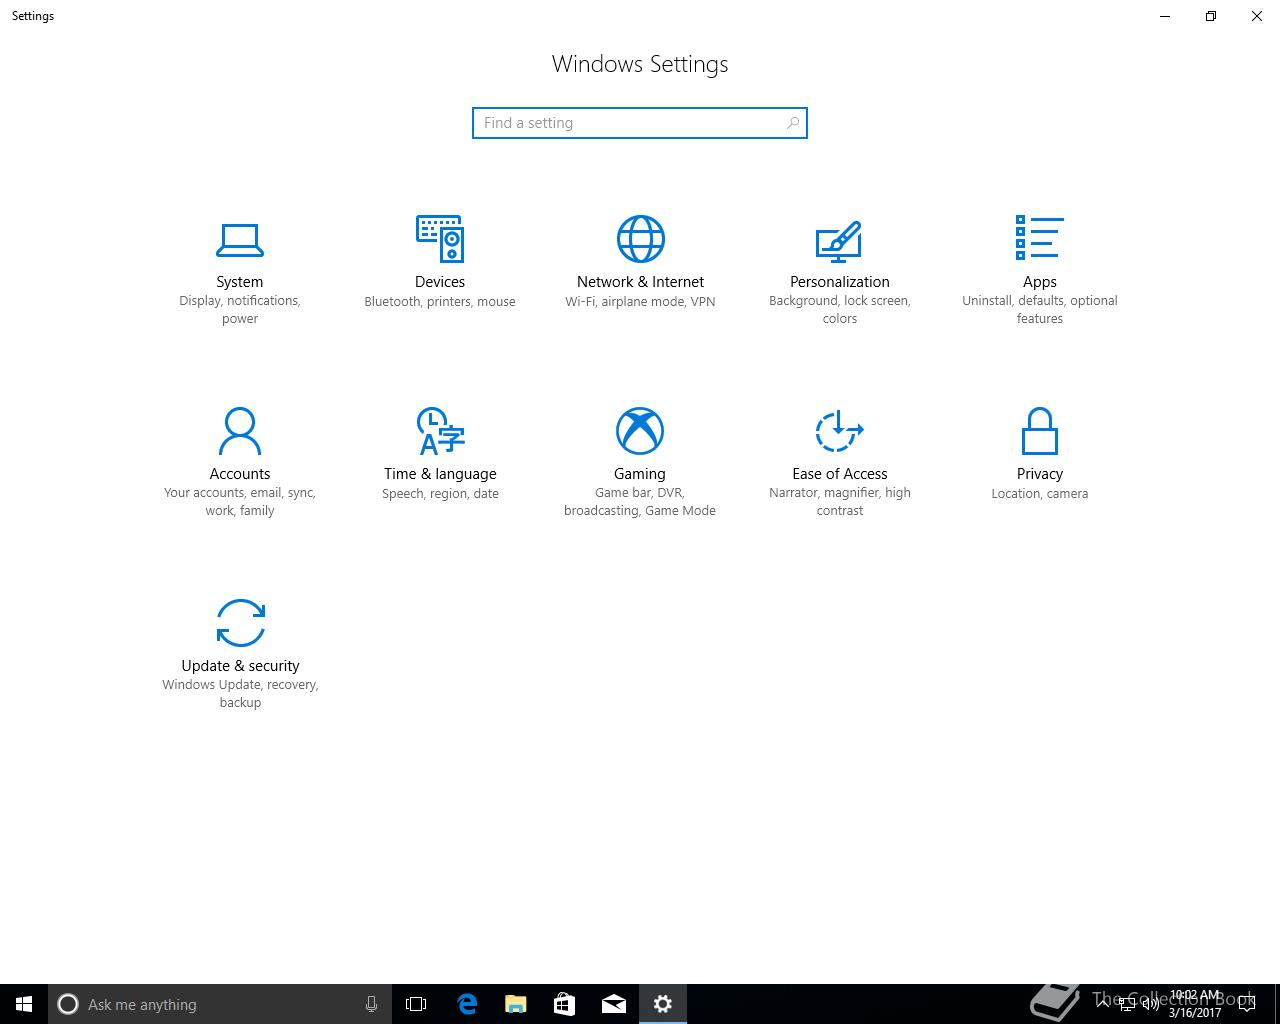Viewport: 1280px width, 1024px height.
Task: Open the System settings category
Action: [x=240, y=272]
